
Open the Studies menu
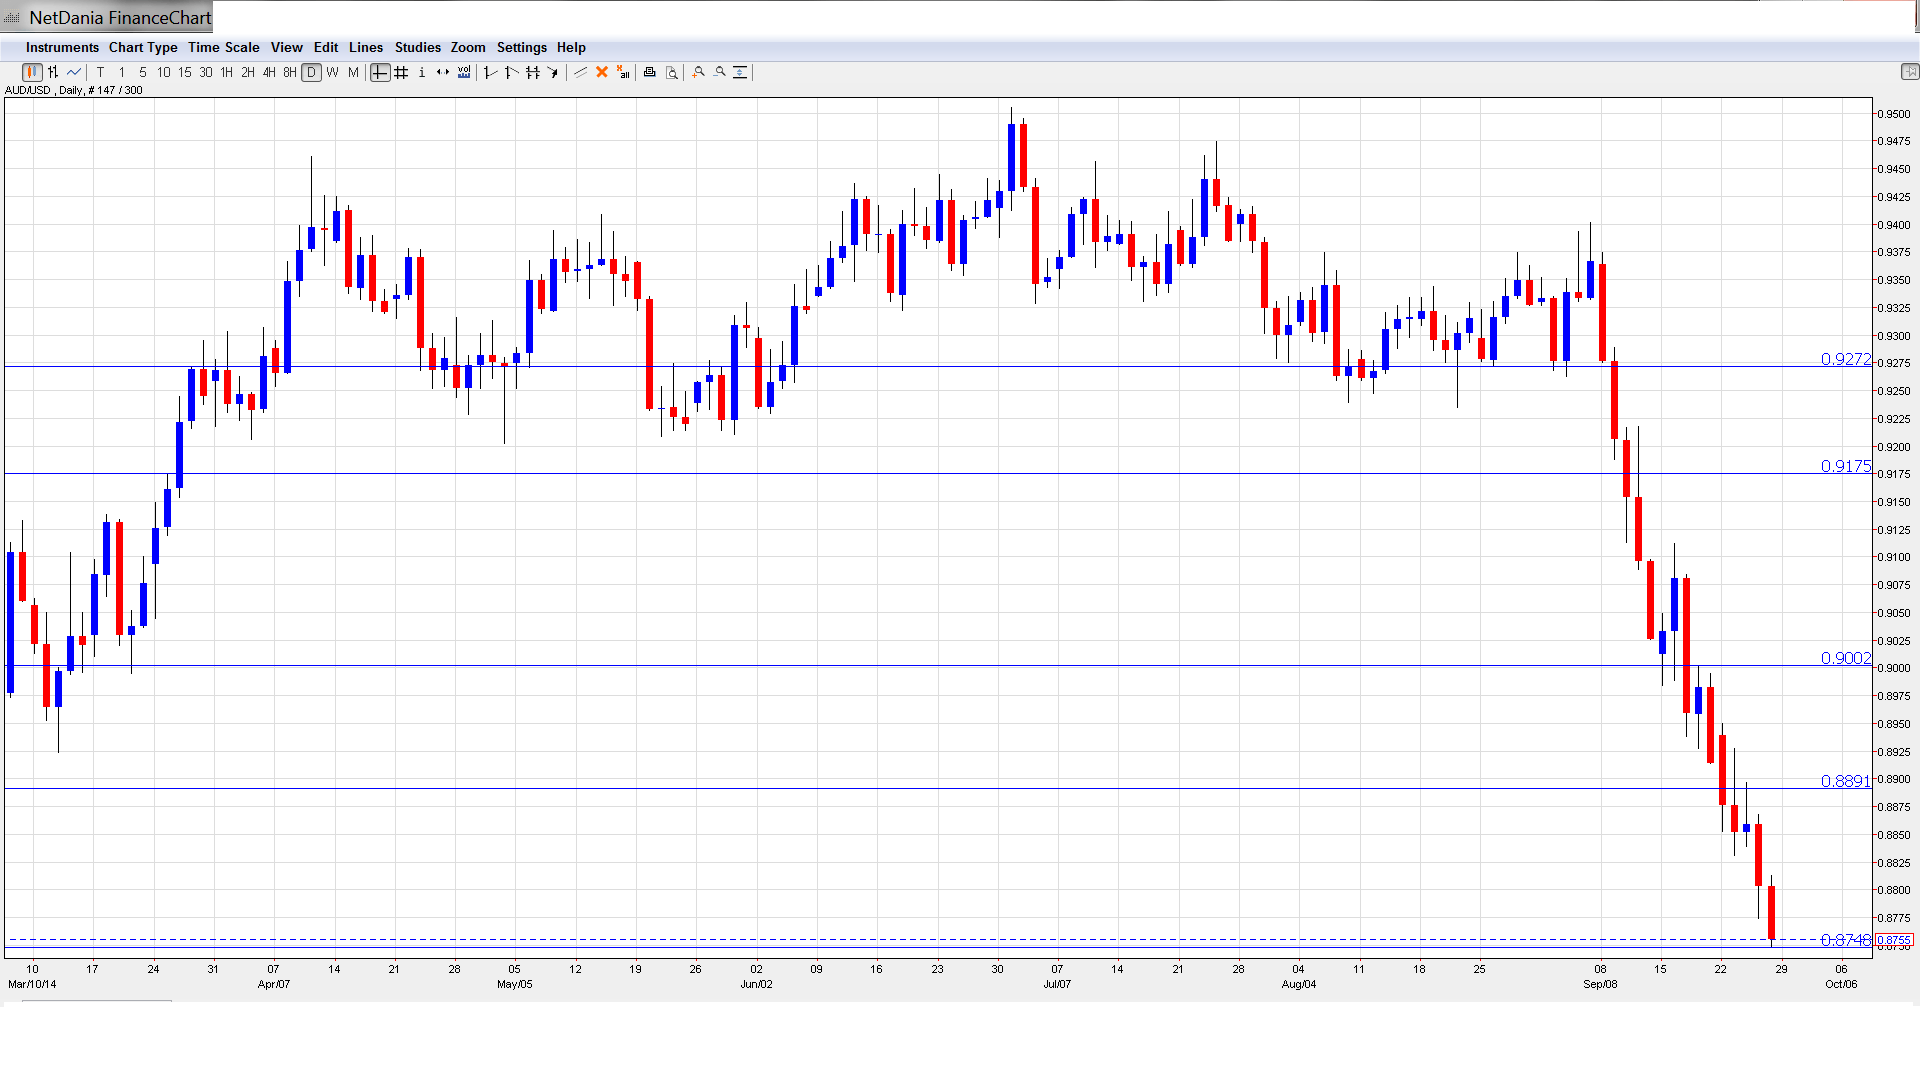click(417, 47)
